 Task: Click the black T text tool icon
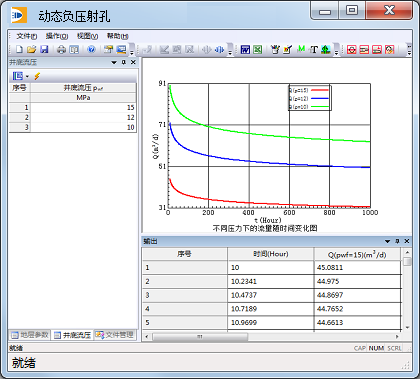(314, 50)
